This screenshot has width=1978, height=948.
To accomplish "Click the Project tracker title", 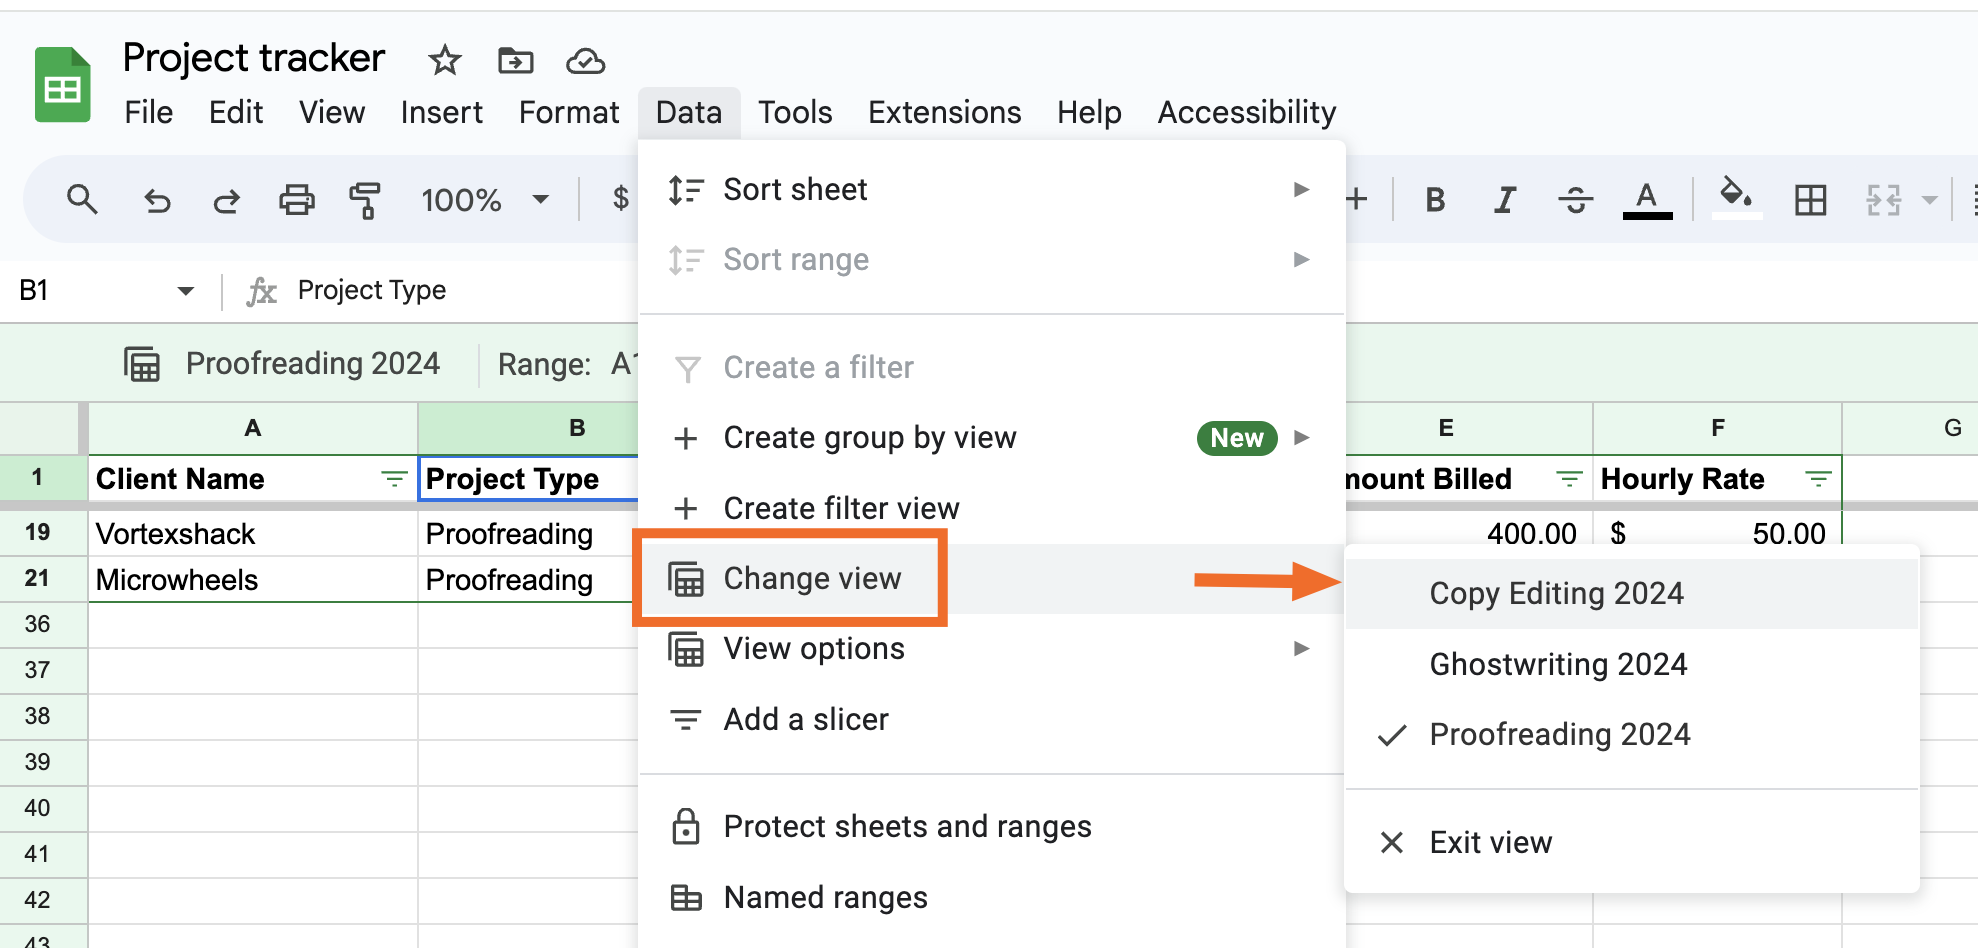I will coord(253,58).
